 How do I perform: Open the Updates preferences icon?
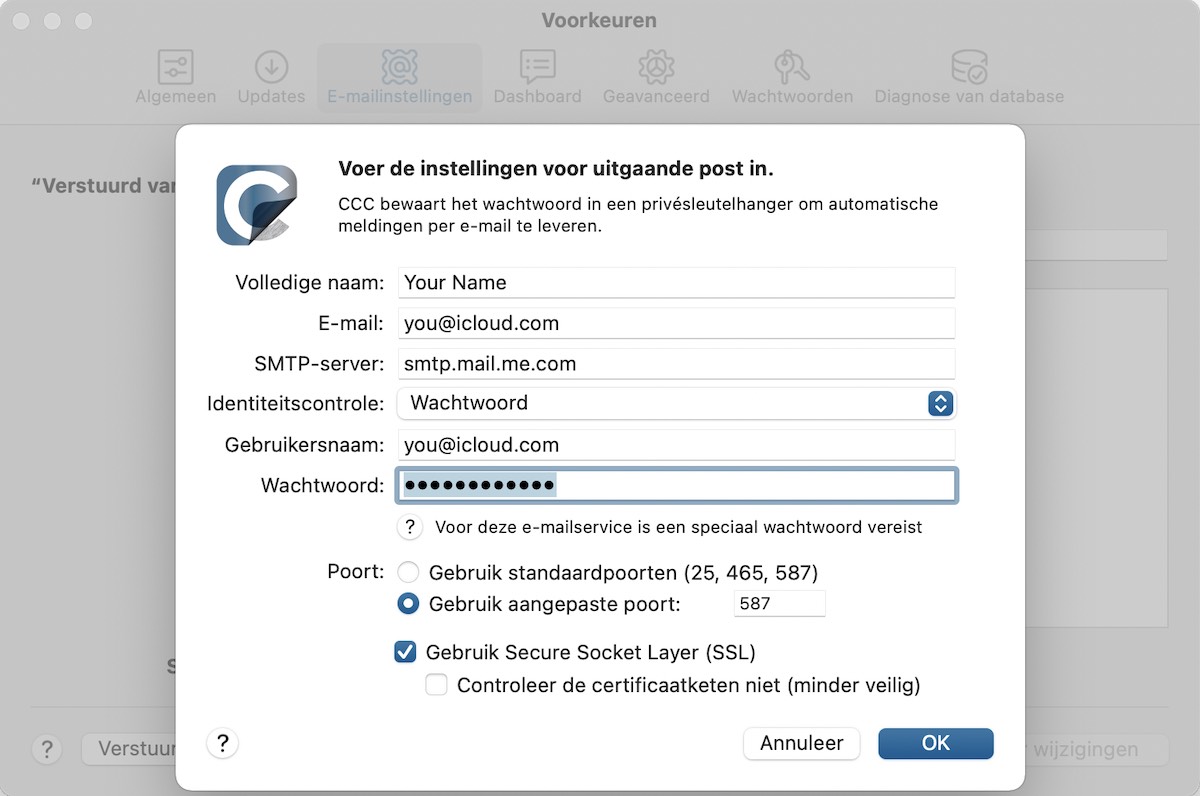coord(271,67)
